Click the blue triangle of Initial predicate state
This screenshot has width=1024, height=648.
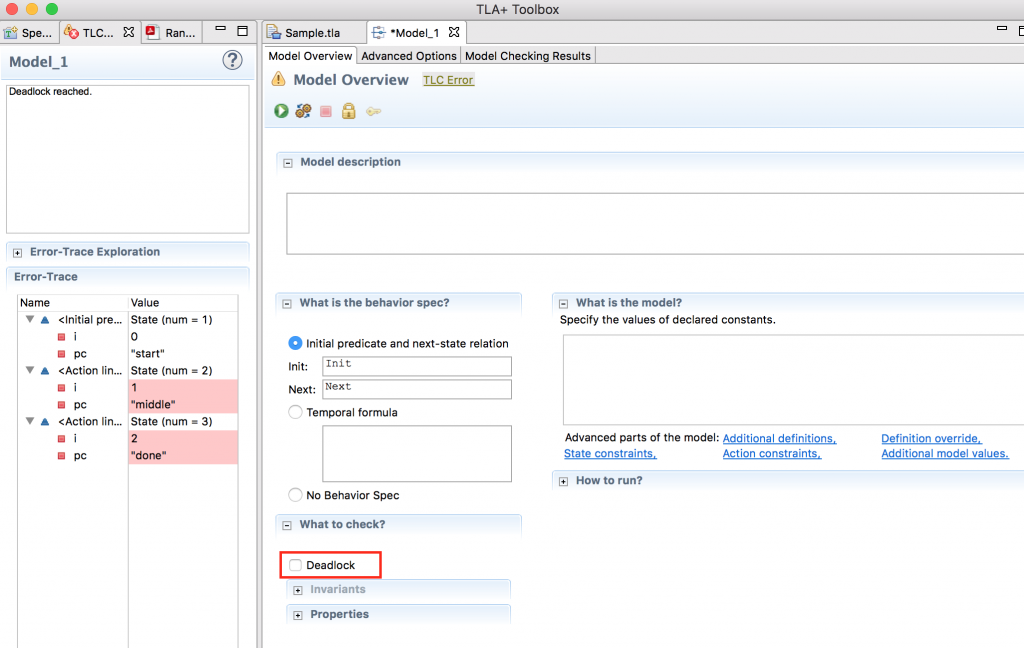45,320
